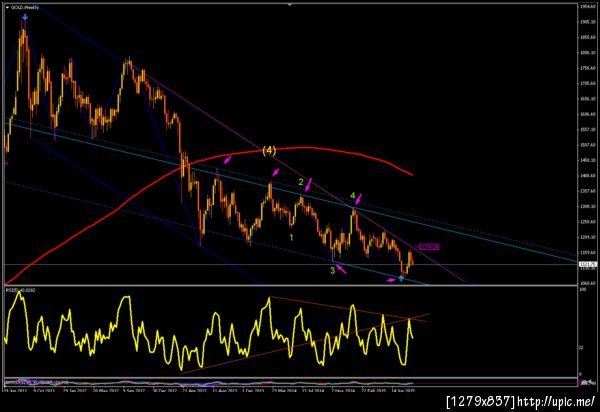Click the RSI 100 level label
The height and width of the screenshot is (412, 600).
(582, 290)
